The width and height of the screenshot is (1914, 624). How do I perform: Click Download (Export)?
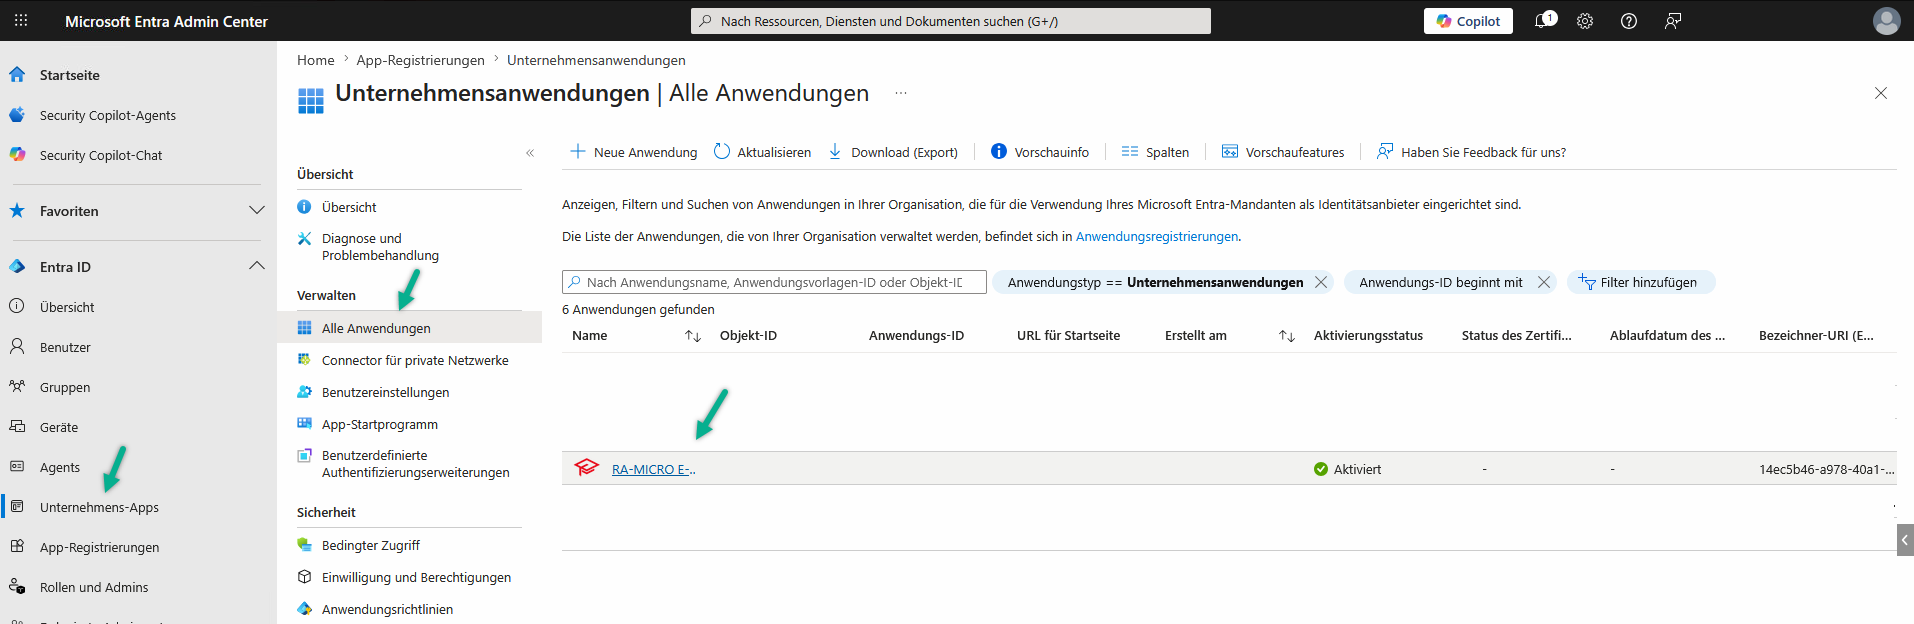(893, 152)
